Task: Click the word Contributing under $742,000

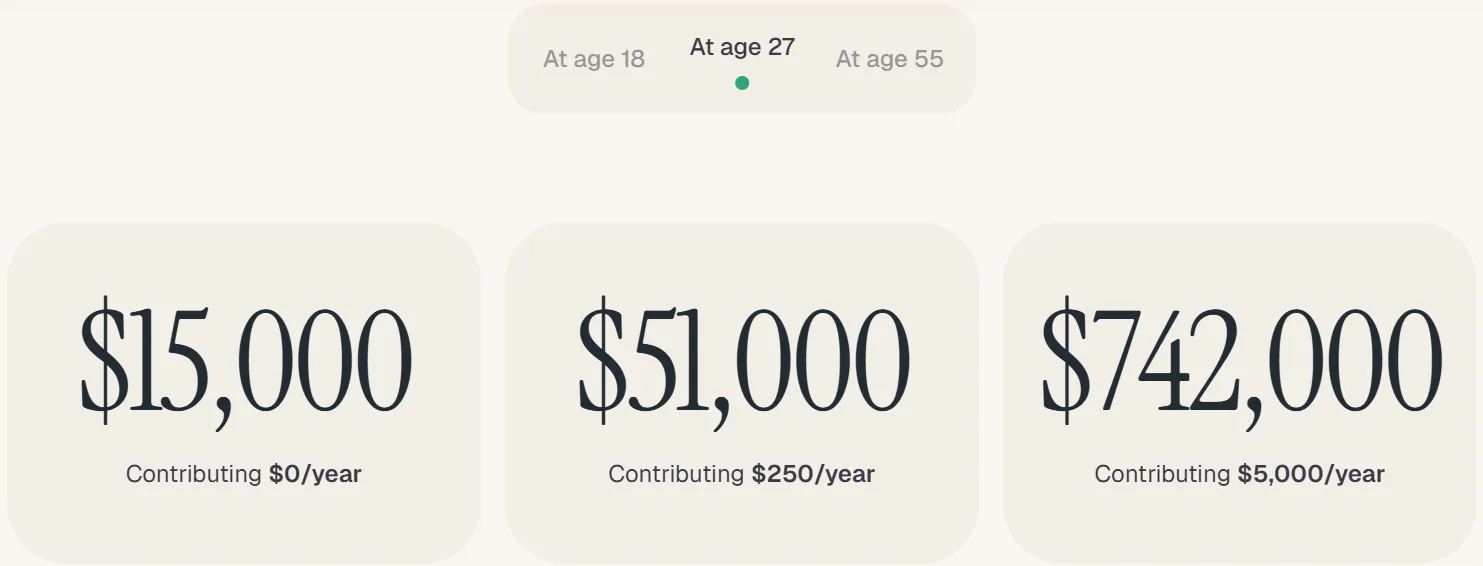Action: (x=1162, y=474)
